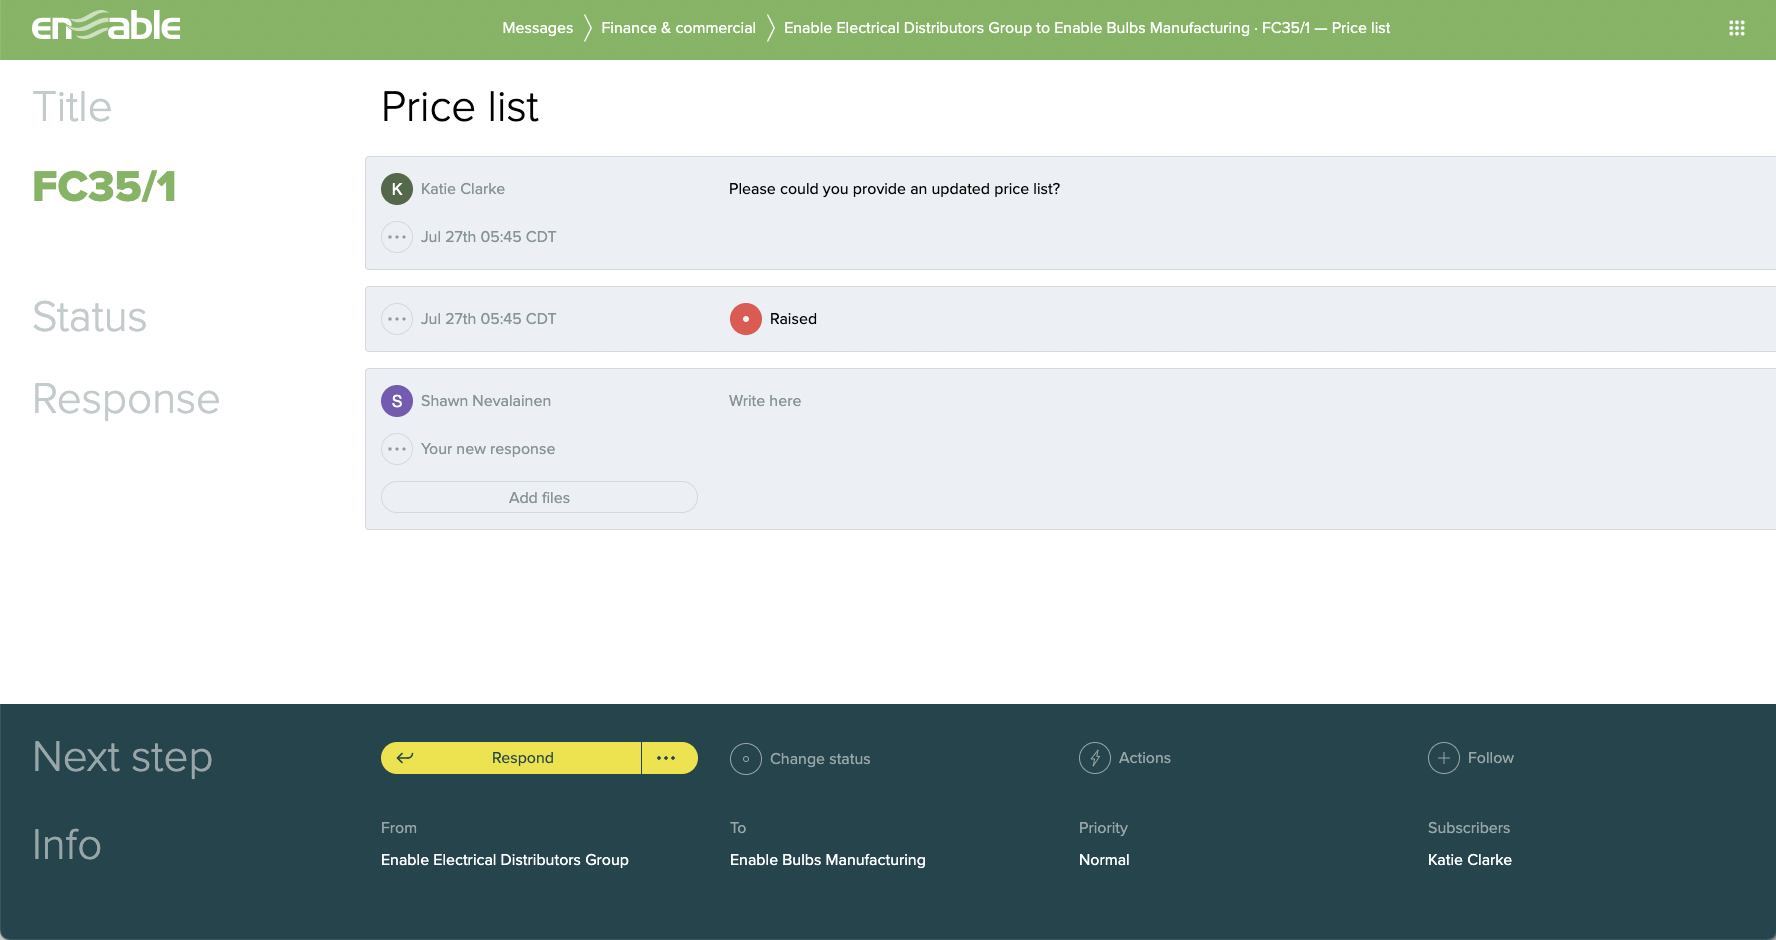This screenshot has width=1776, height=940.
Task: Click the Add files button
Action: click(539, 498)
